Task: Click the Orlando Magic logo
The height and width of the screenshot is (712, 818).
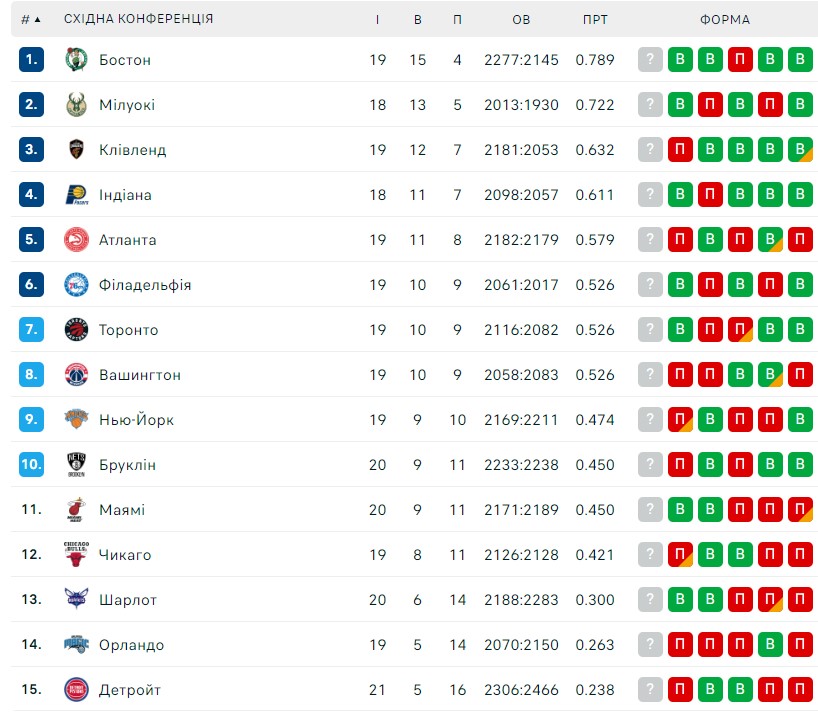Action: [76, 644]
